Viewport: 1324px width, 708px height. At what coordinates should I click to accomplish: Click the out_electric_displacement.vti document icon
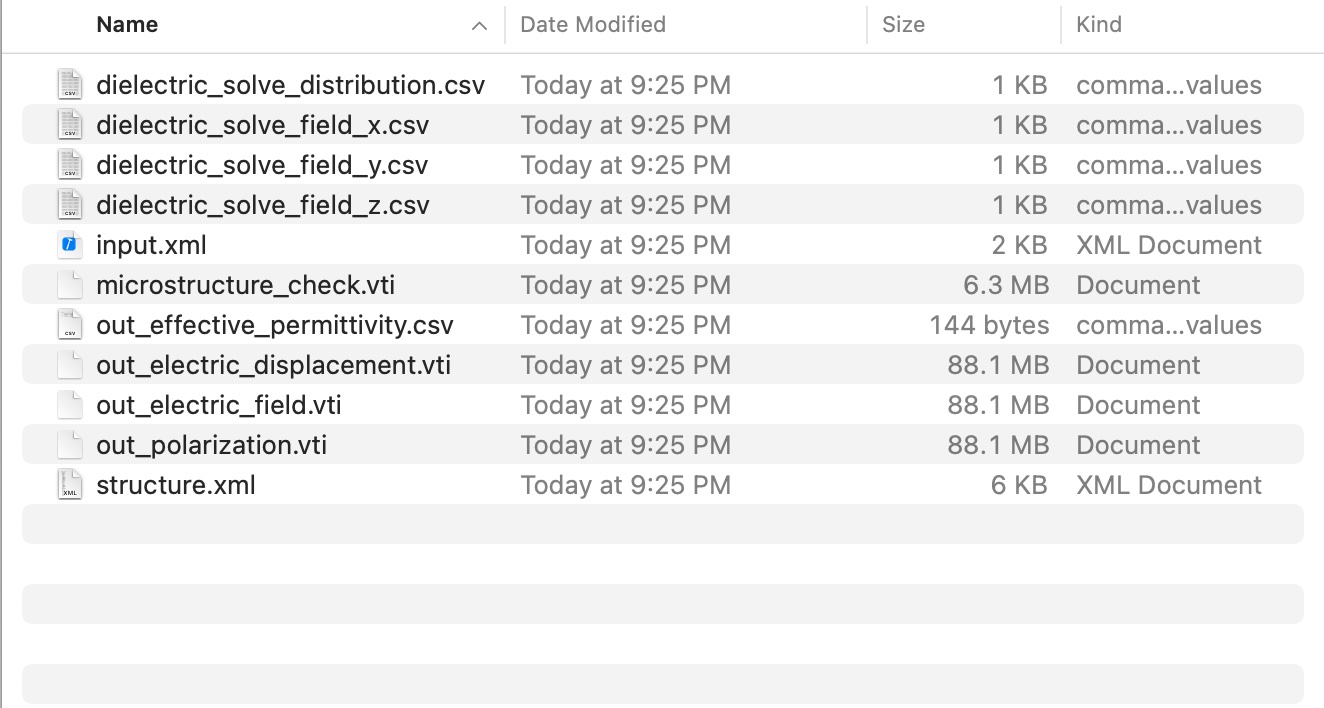point(69,365)
